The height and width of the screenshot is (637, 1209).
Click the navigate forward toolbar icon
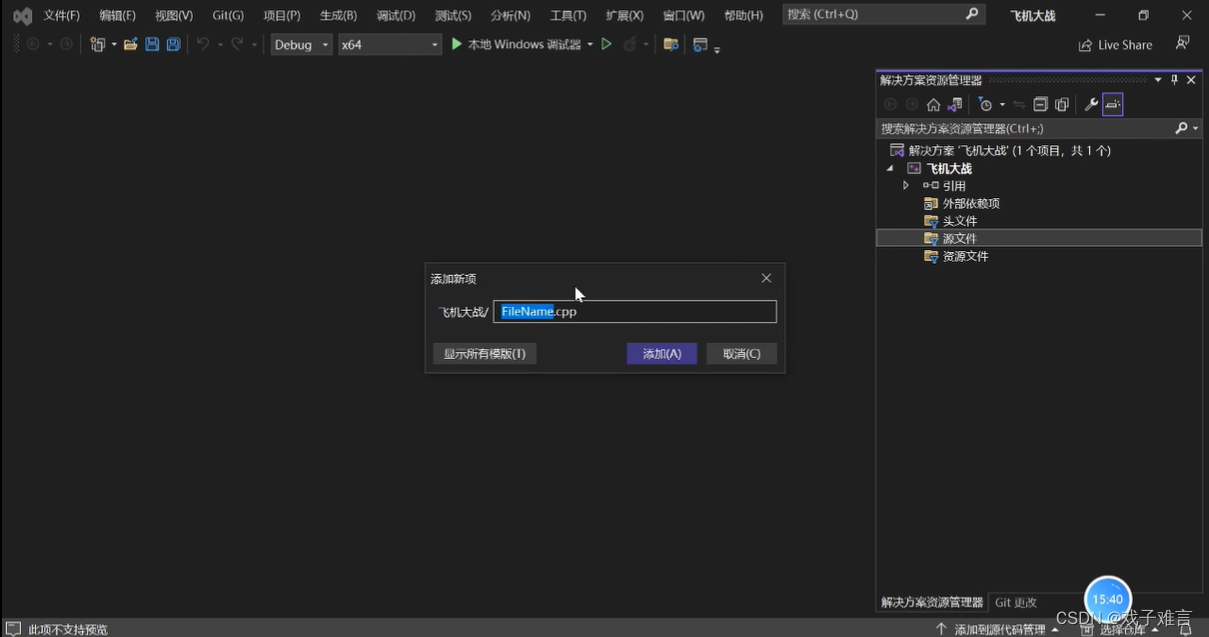66,45
